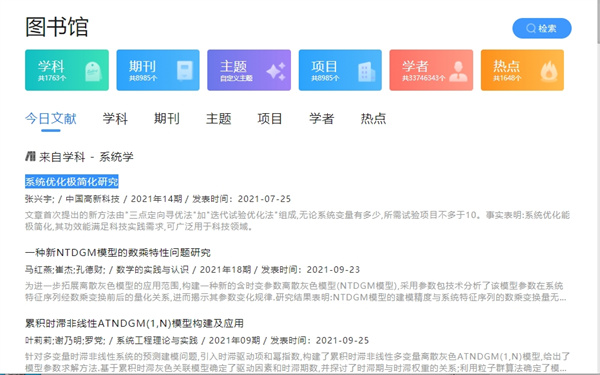Select the 热点 tab
This screenshot has width=600, height=375.
[x=373, y=118]
